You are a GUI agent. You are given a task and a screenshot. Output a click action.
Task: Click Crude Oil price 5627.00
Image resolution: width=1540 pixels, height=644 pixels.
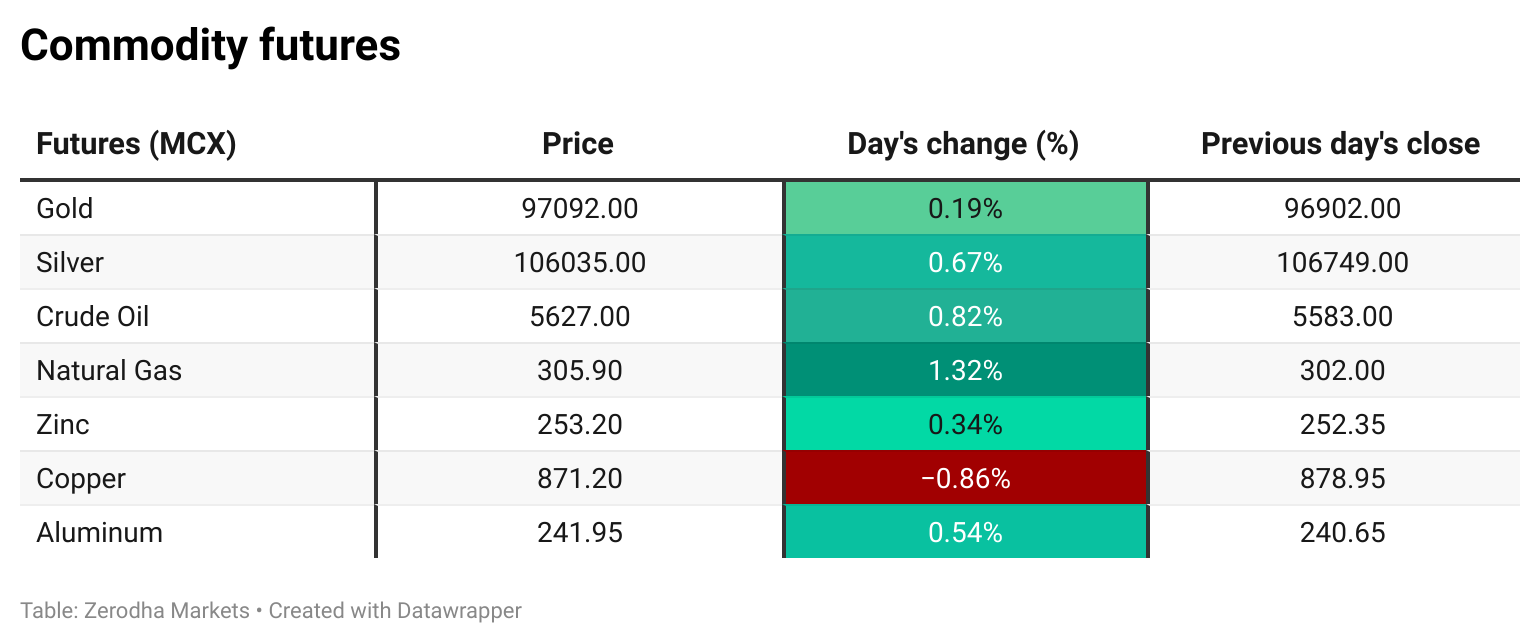point(580,317)
